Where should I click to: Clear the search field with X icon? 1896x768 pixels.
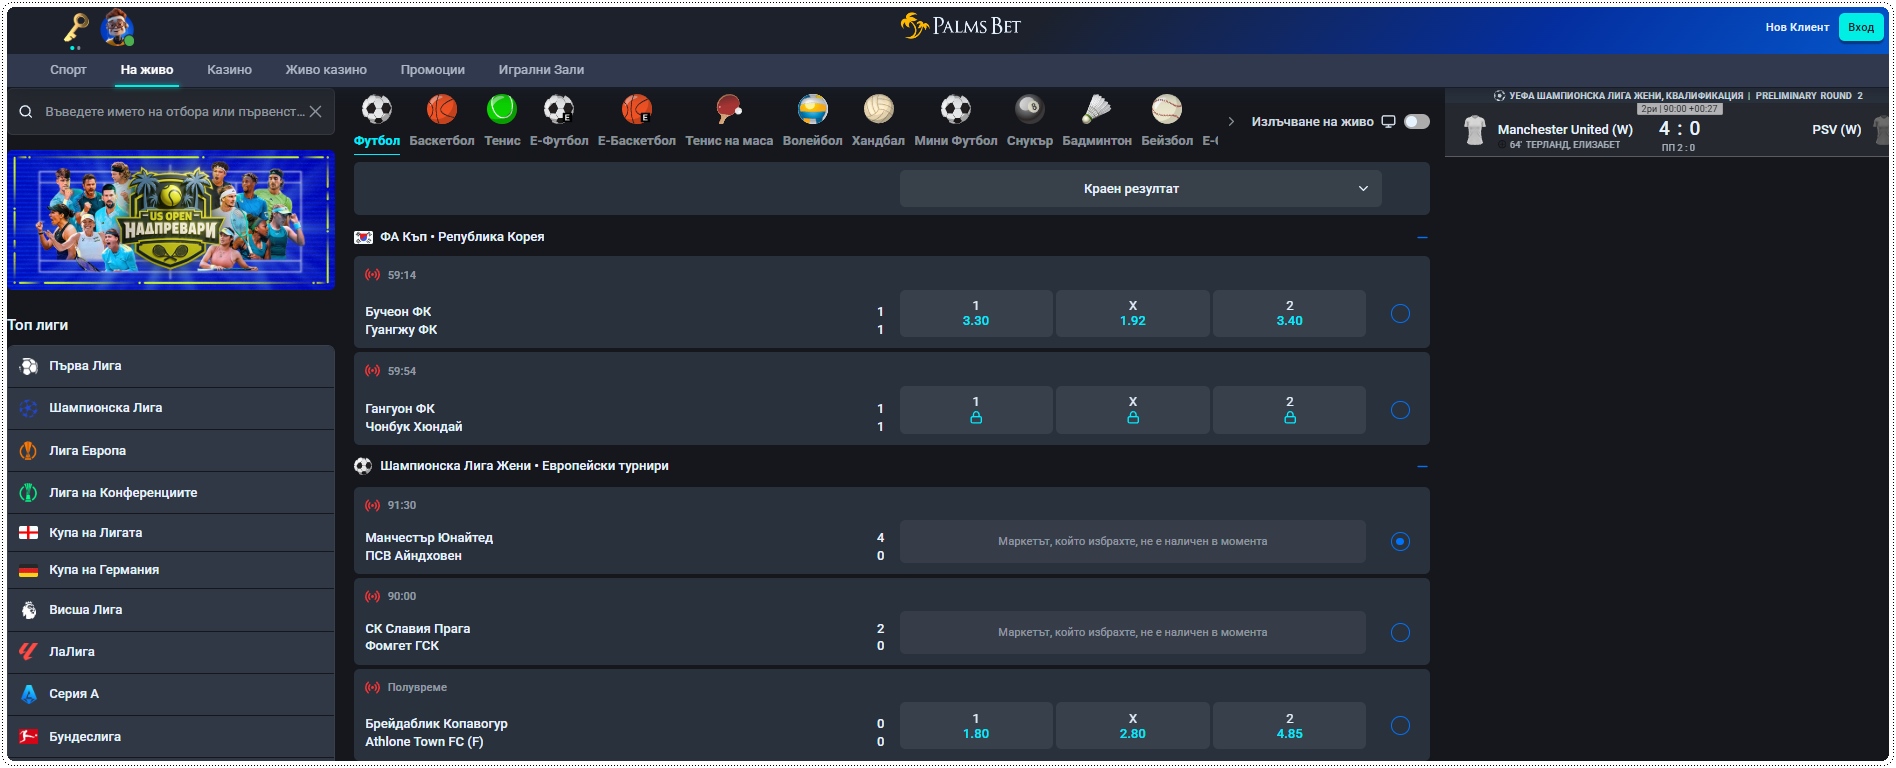pyautogui.click(x=316, y=112)
